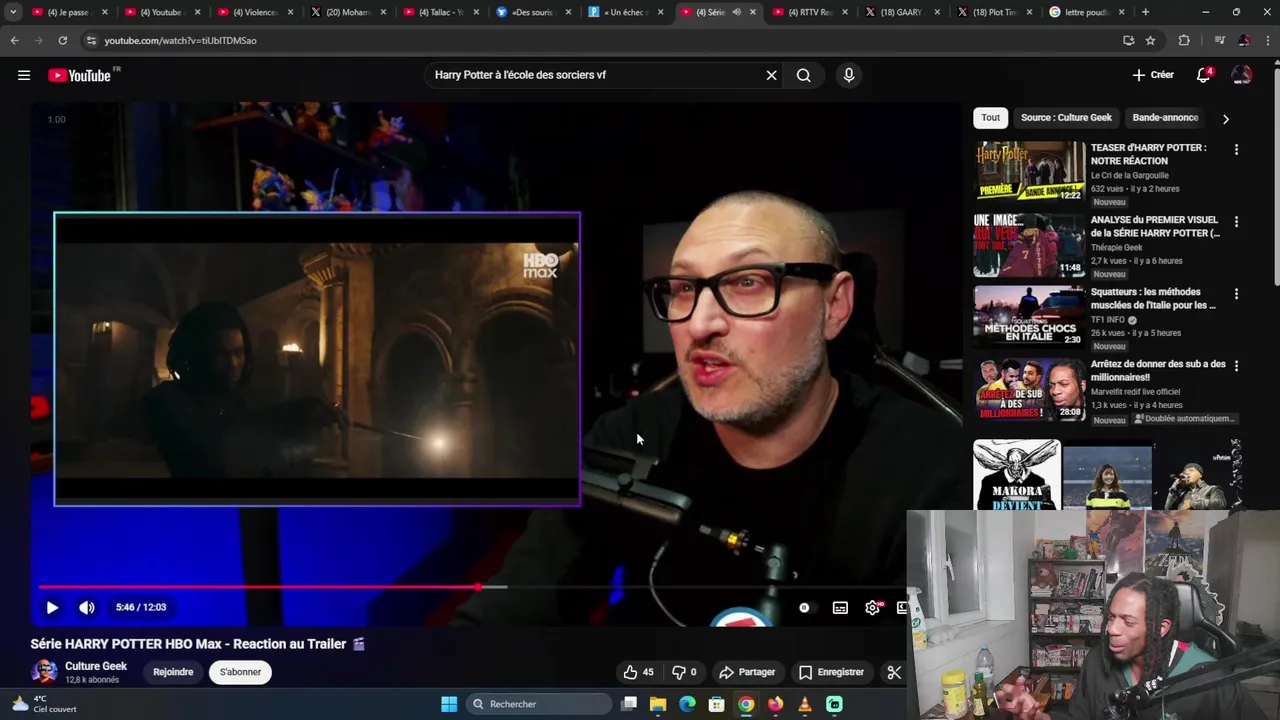Screen dimensions: 1280x720
Task: Click install app icon in address bar
Action: tap(1128, 40)
